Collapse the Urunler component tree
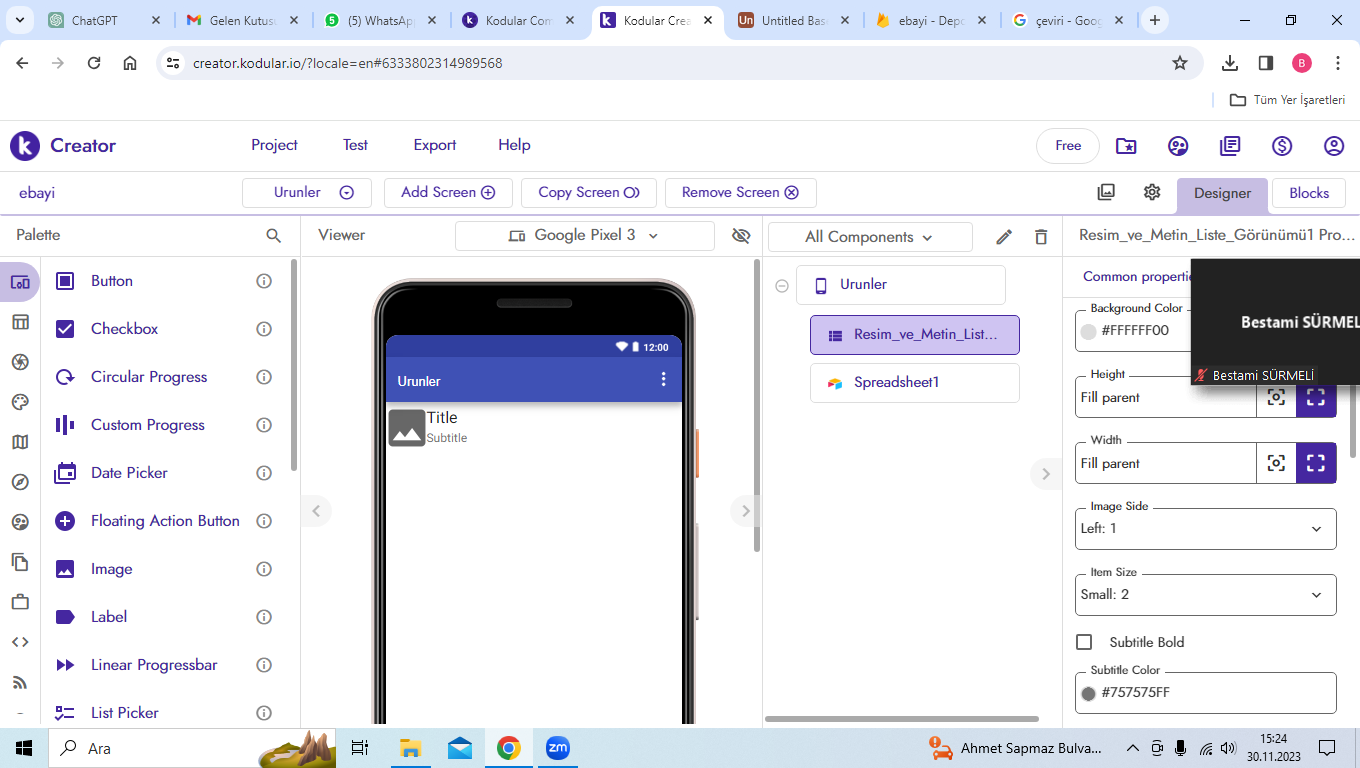 click(x=782, y=286)
